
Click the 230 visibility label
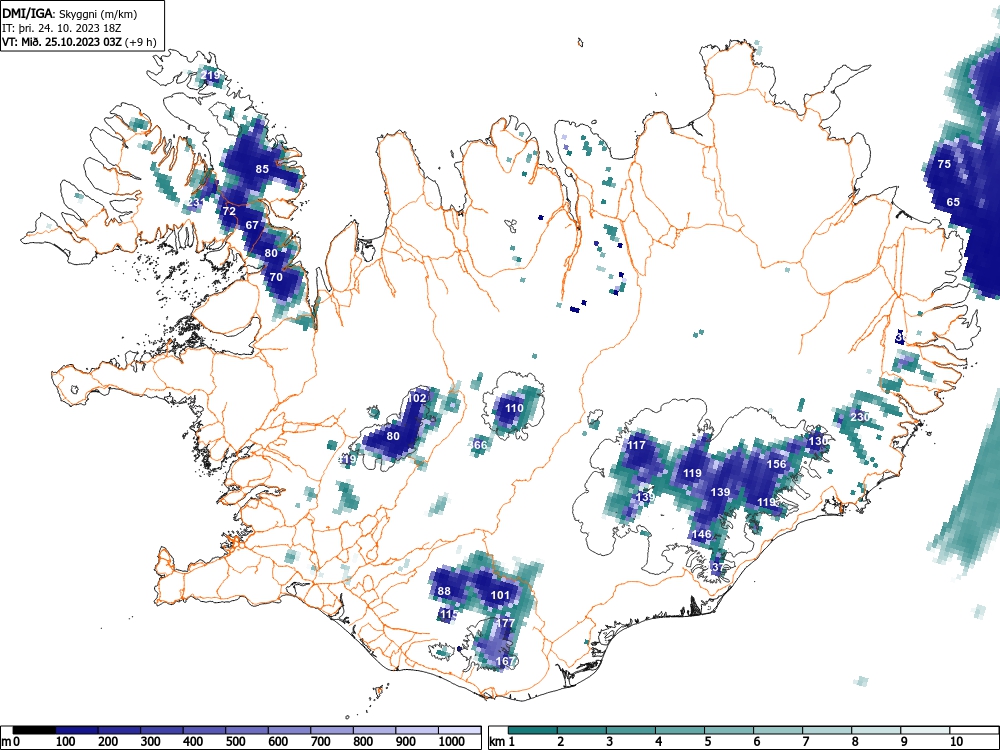click(x=860, y=417)
